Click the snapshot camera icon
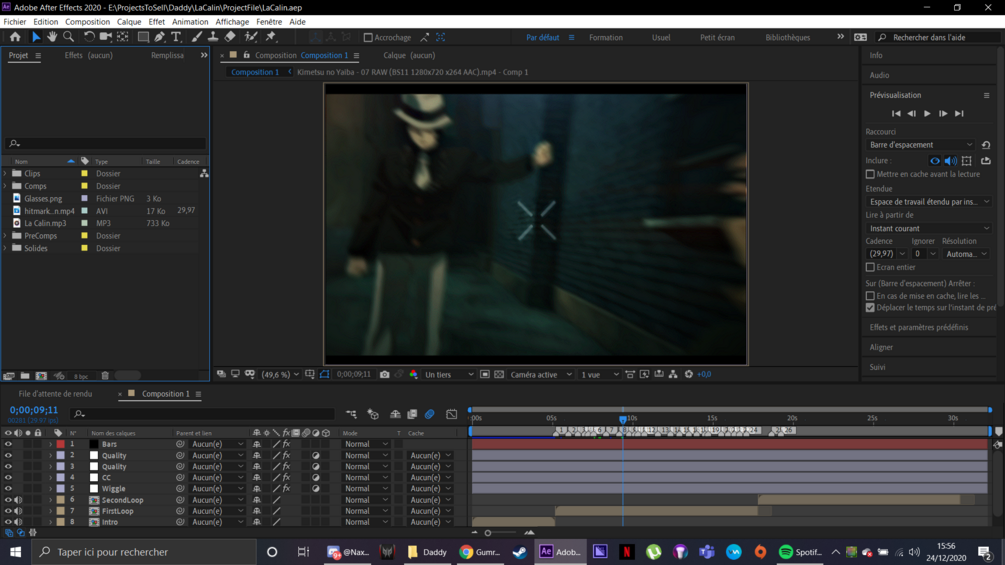 [x=385, y=375]
